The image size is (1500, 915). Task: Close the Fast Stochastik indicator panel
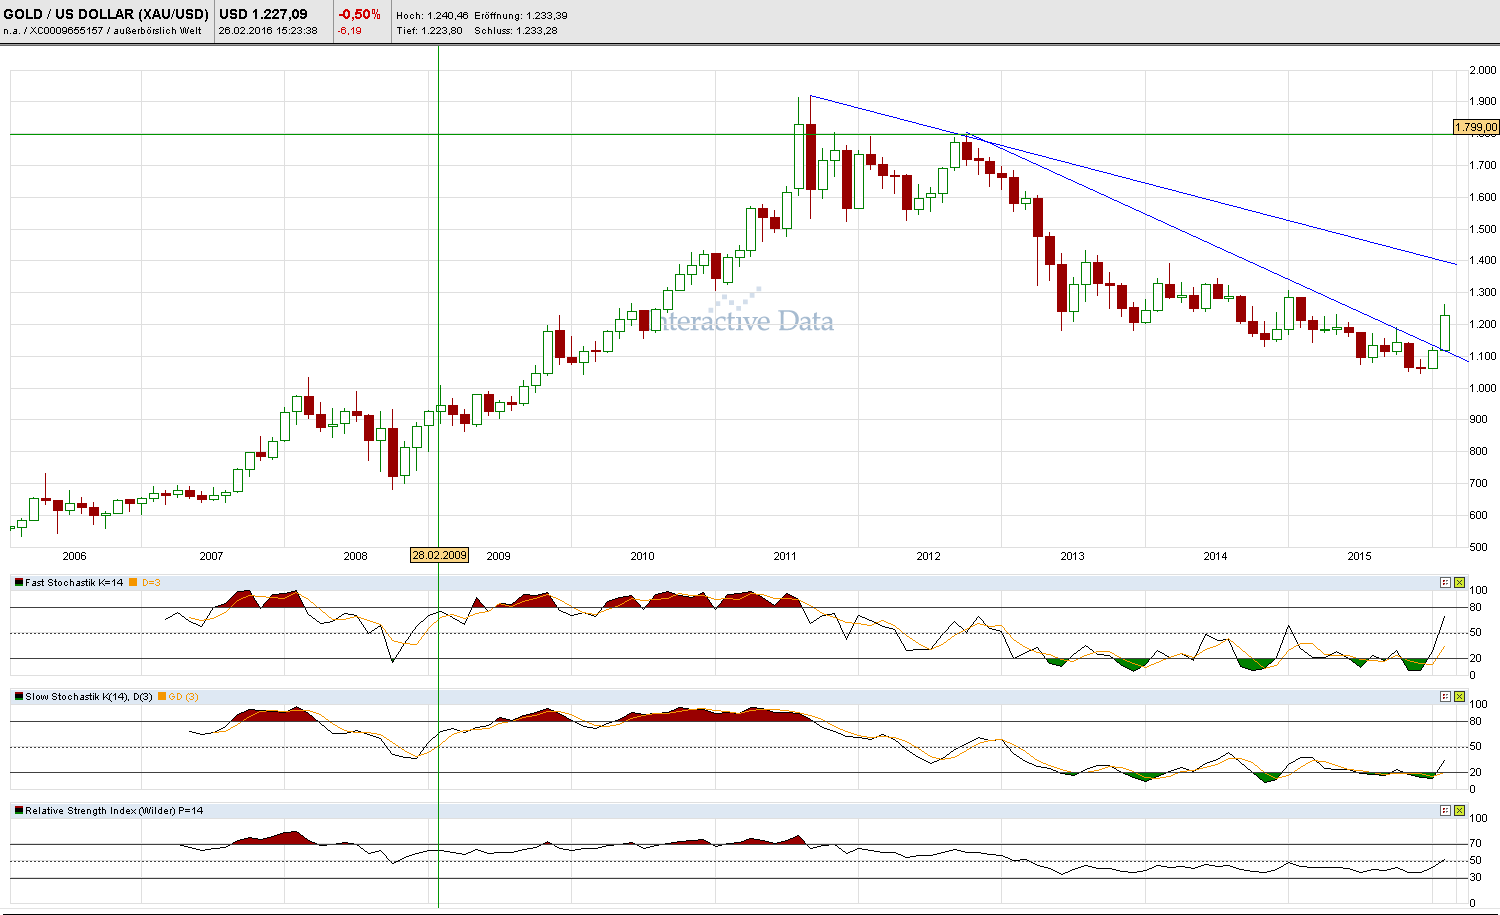click(1459, 582)
